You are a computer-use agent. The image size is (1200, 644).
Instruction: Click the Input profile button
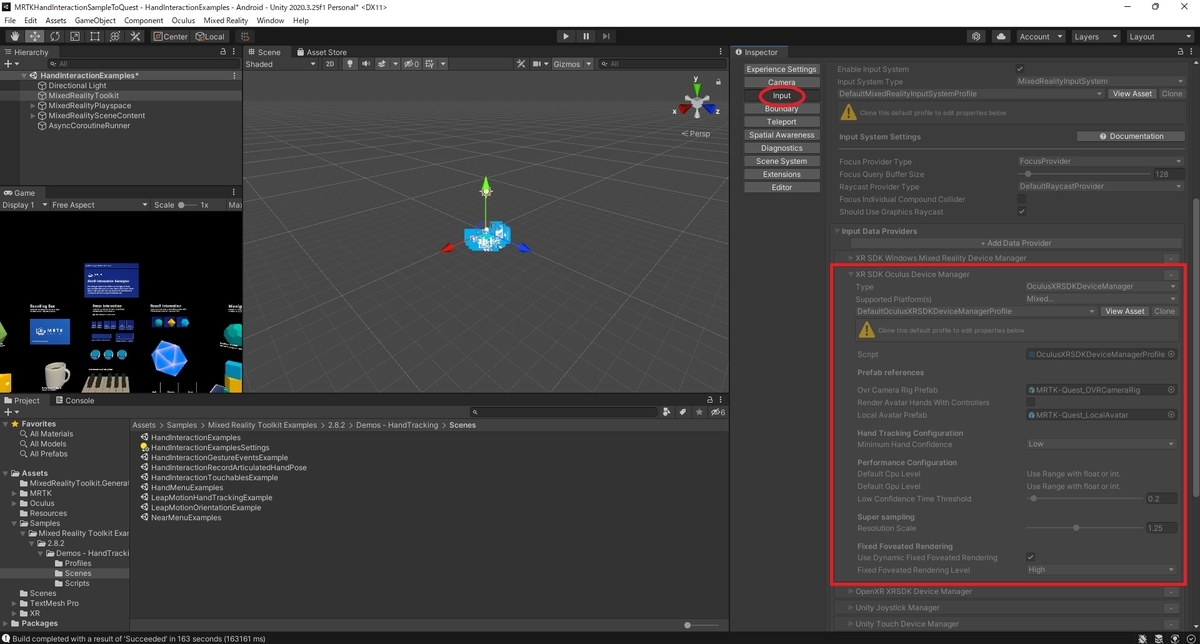782,96
